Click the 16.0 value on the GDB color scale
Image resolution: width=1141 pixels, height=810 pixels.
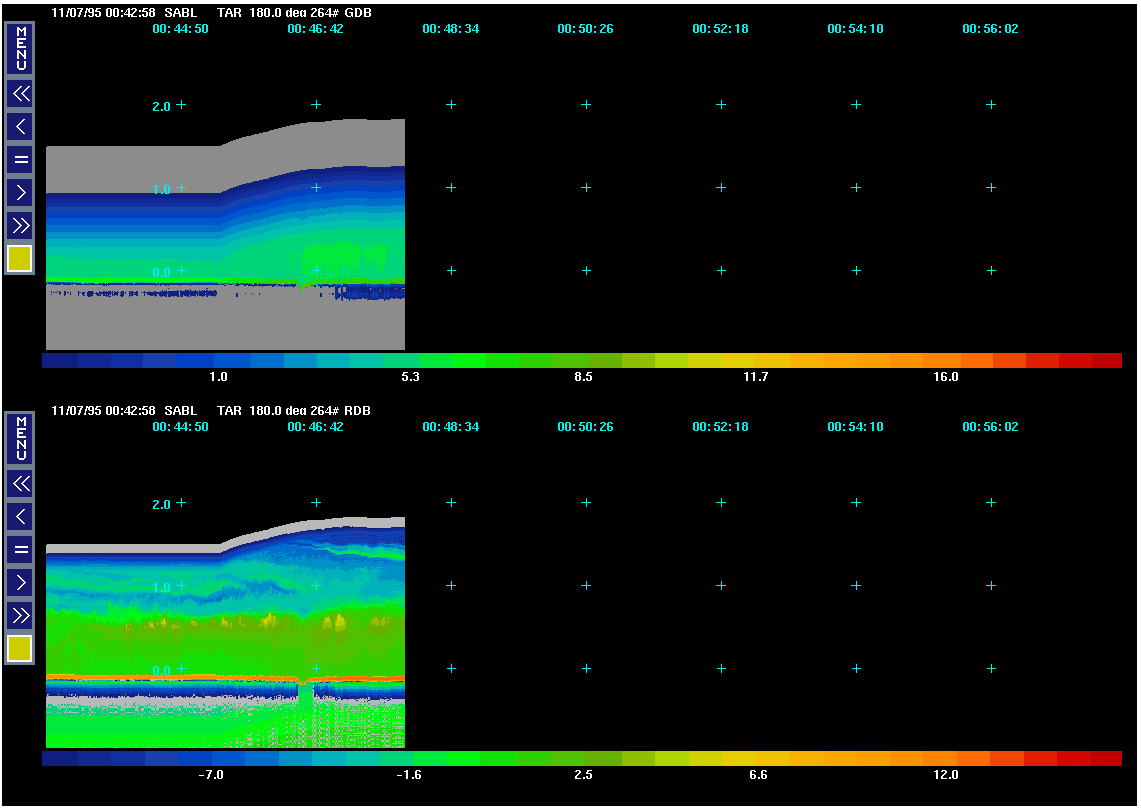pos(945,377)
